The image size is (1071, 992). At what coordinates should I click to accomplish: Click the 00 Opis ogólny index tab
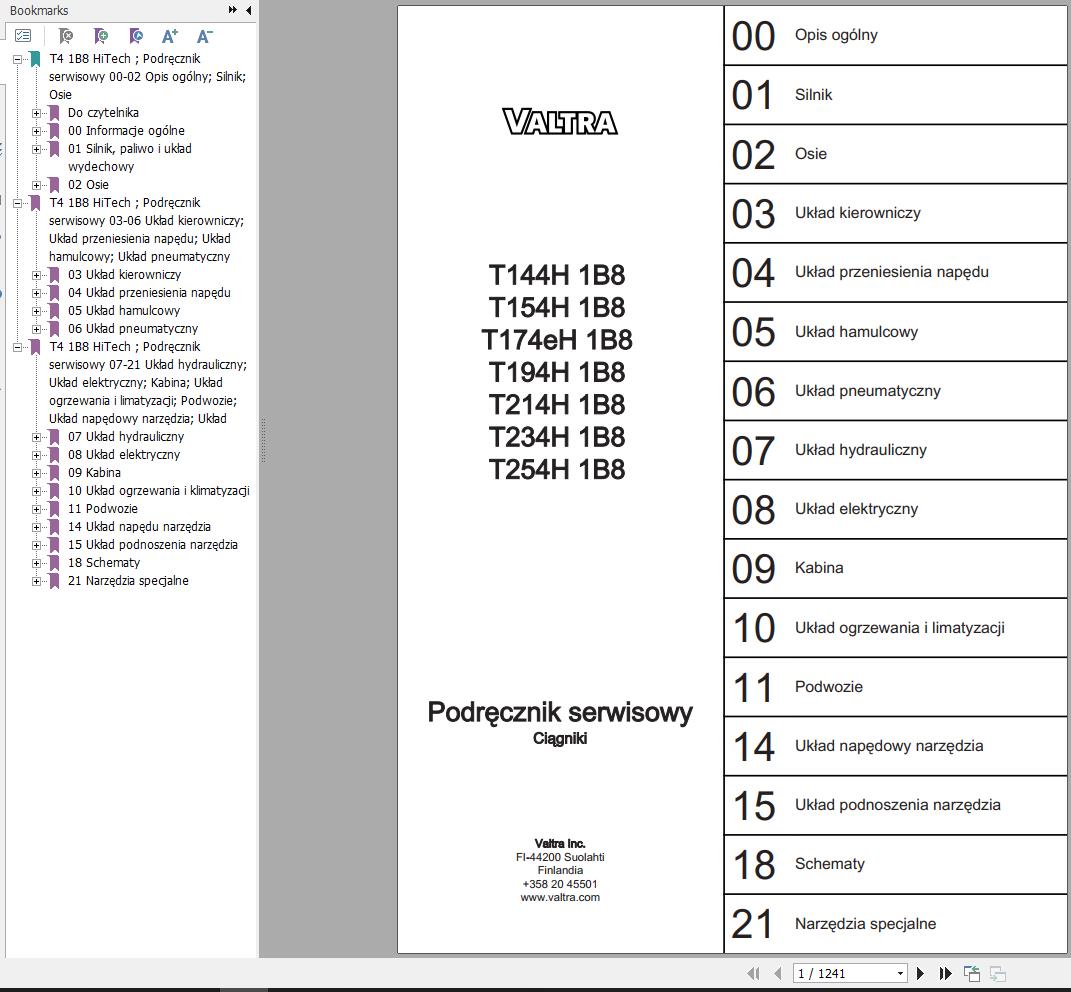[895, 36]
